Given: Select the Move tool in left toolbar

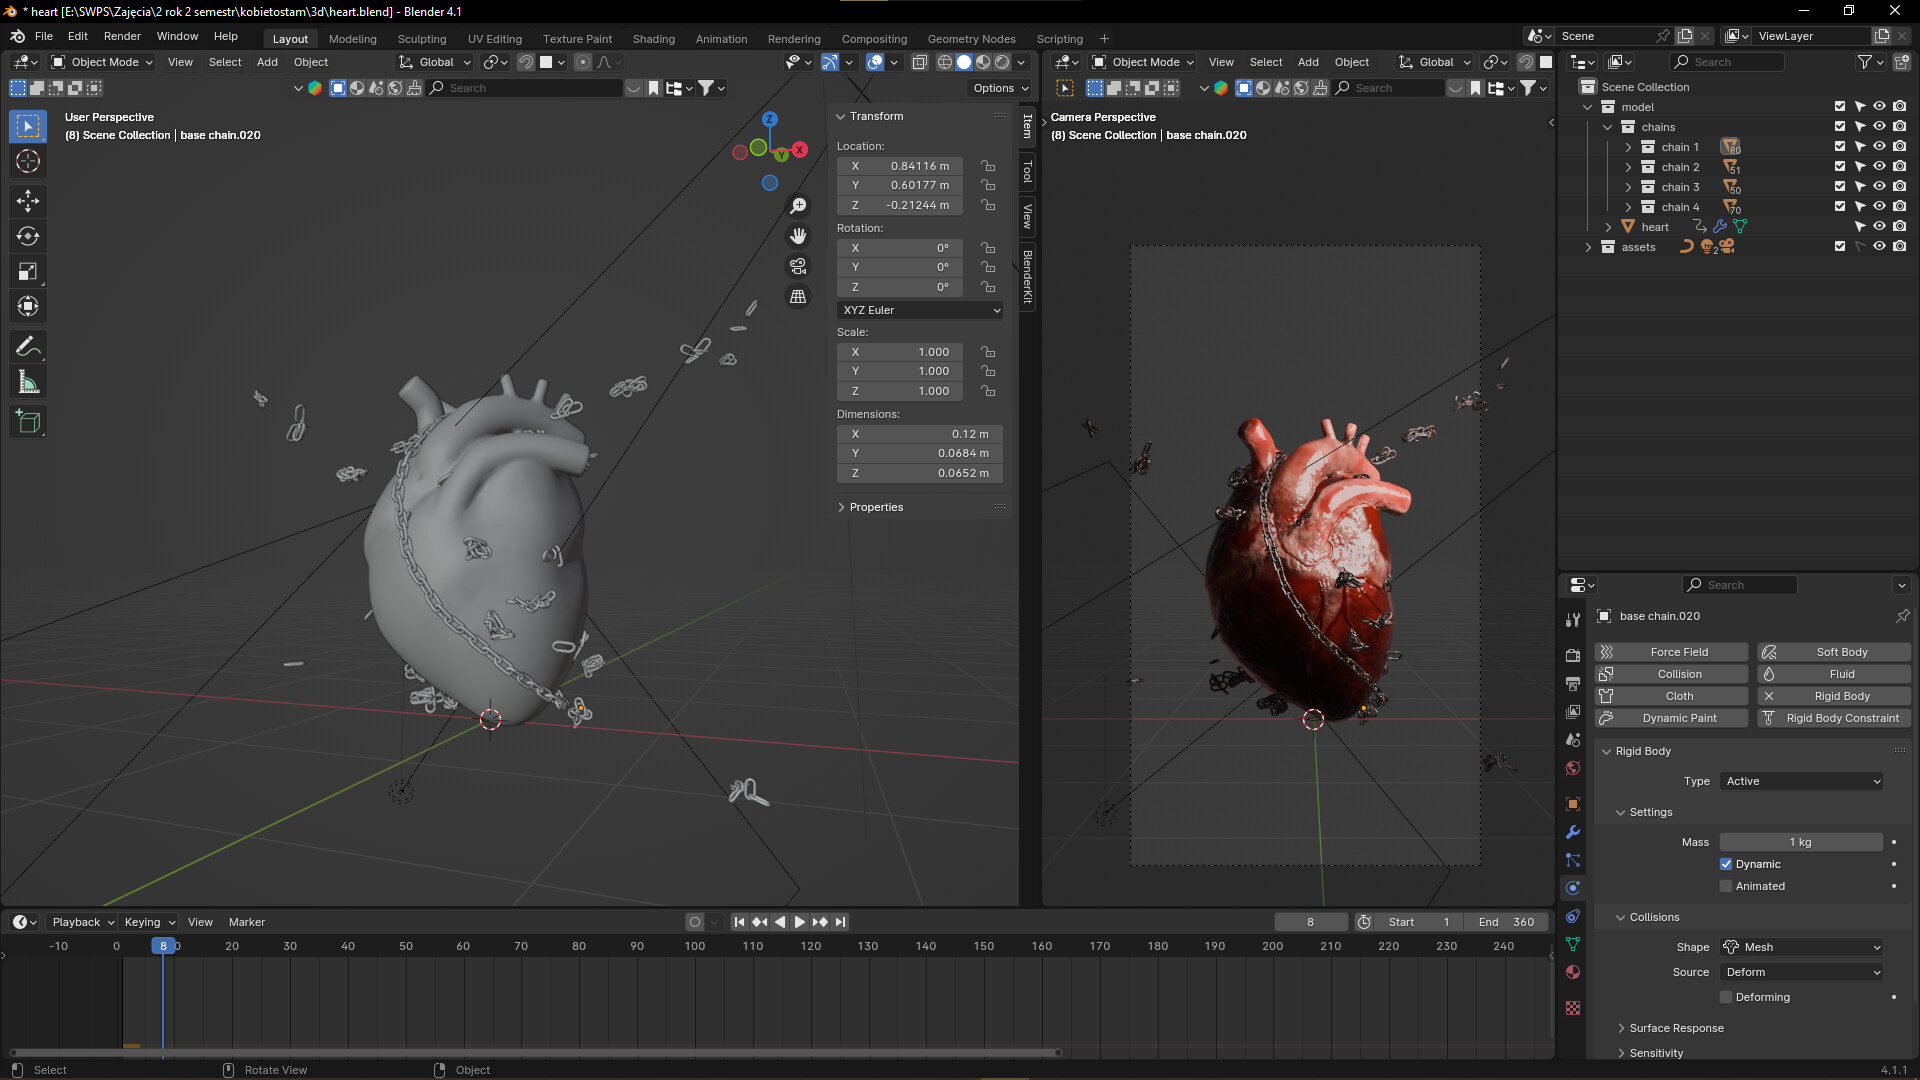Looking at the screenshot, I should click(x=28, y=200).
